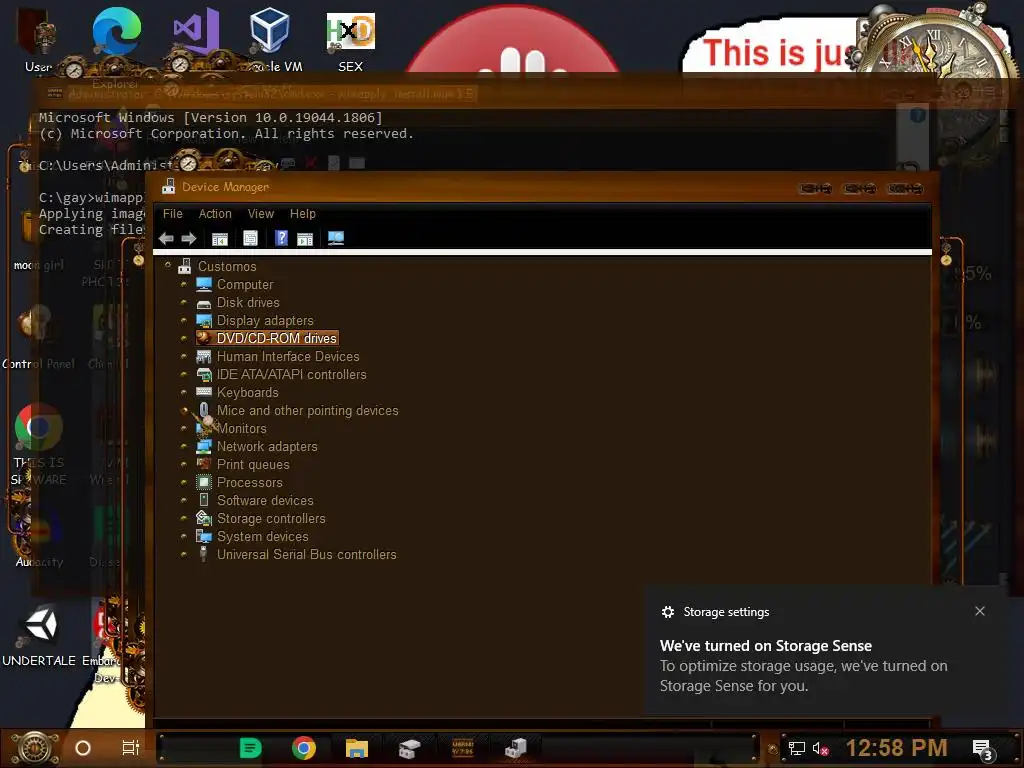Click the Forward arrow in Device Manager toolbar
The height and width of the screenshot is (768, 1024).
189,238
